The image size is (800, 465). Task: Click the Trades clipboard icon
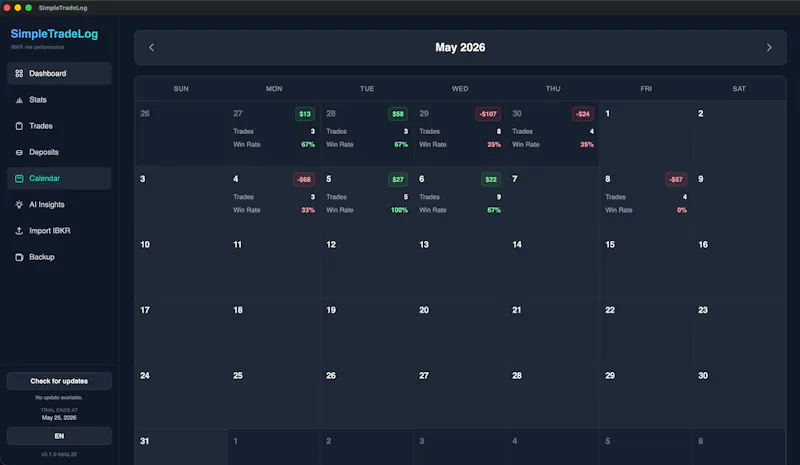(19, 126)
